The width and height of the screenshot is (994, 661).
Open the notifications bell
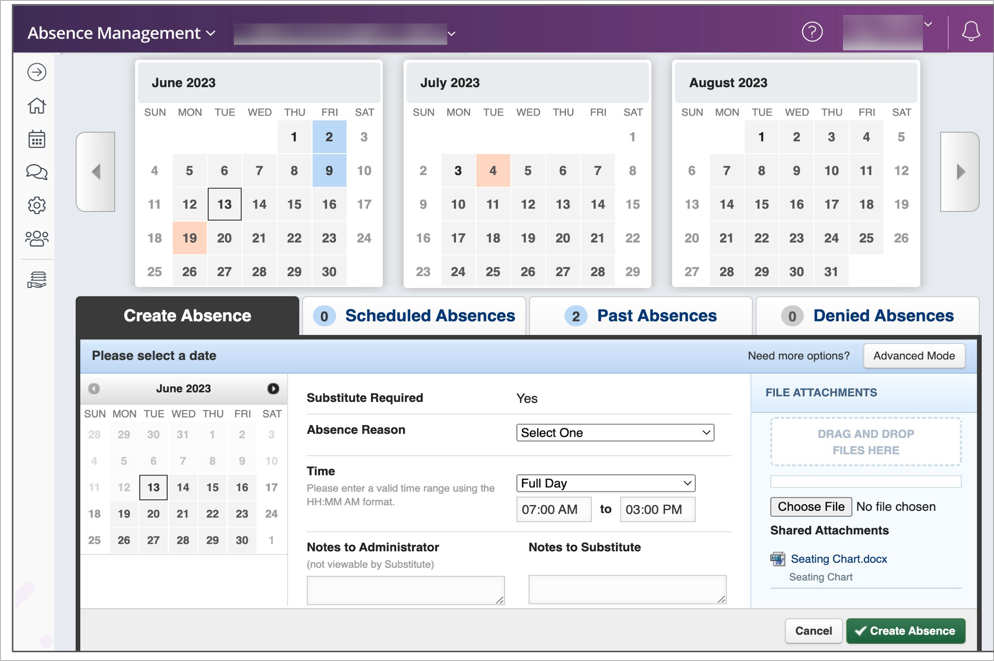click(x=970, y=32)
